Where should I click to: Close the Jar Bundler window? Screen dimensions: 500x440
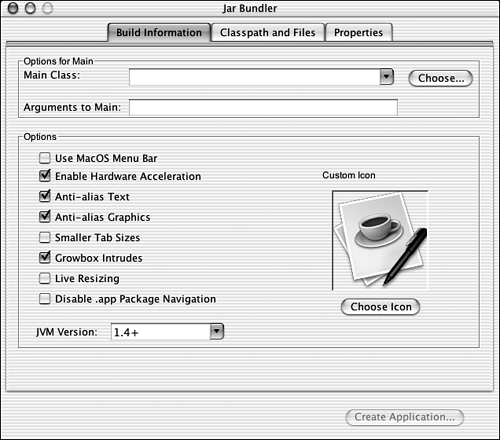pyautogui.click(x=13, y=8)
